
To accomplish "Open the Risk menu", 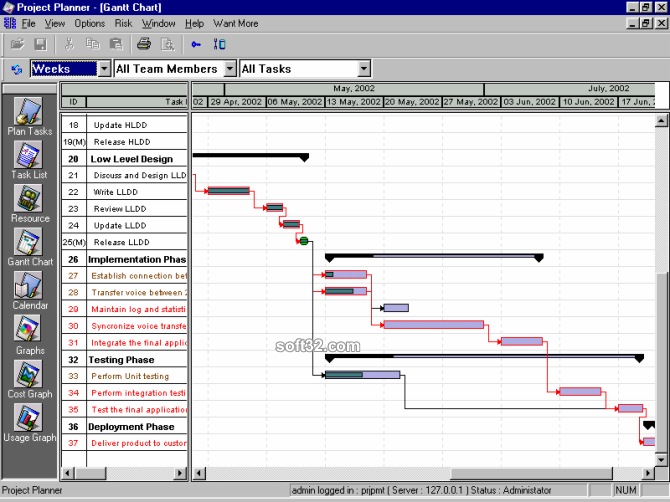I will click(123, 23).
